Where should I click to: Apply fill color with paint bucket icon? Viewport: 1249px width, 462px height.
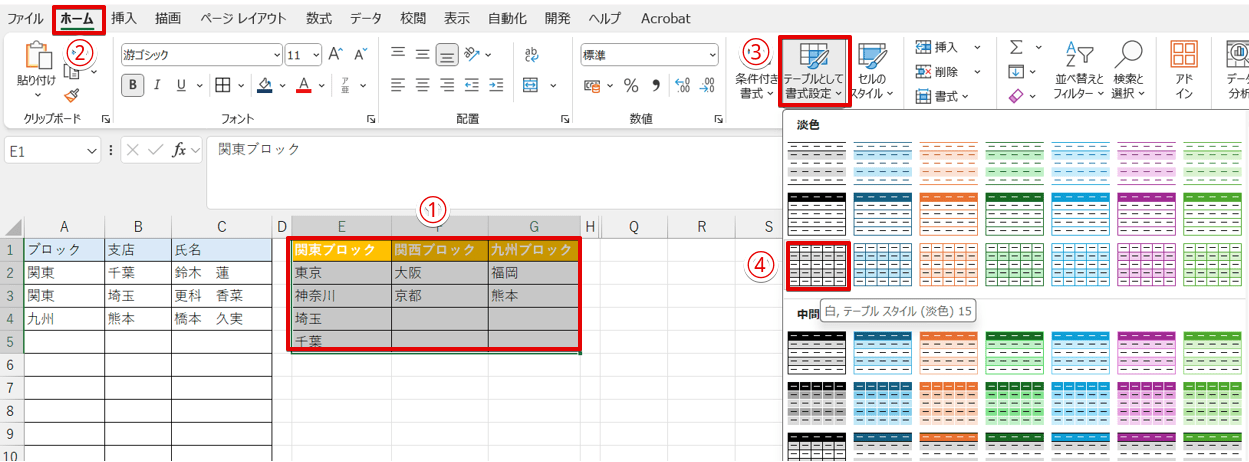[265, 85]
